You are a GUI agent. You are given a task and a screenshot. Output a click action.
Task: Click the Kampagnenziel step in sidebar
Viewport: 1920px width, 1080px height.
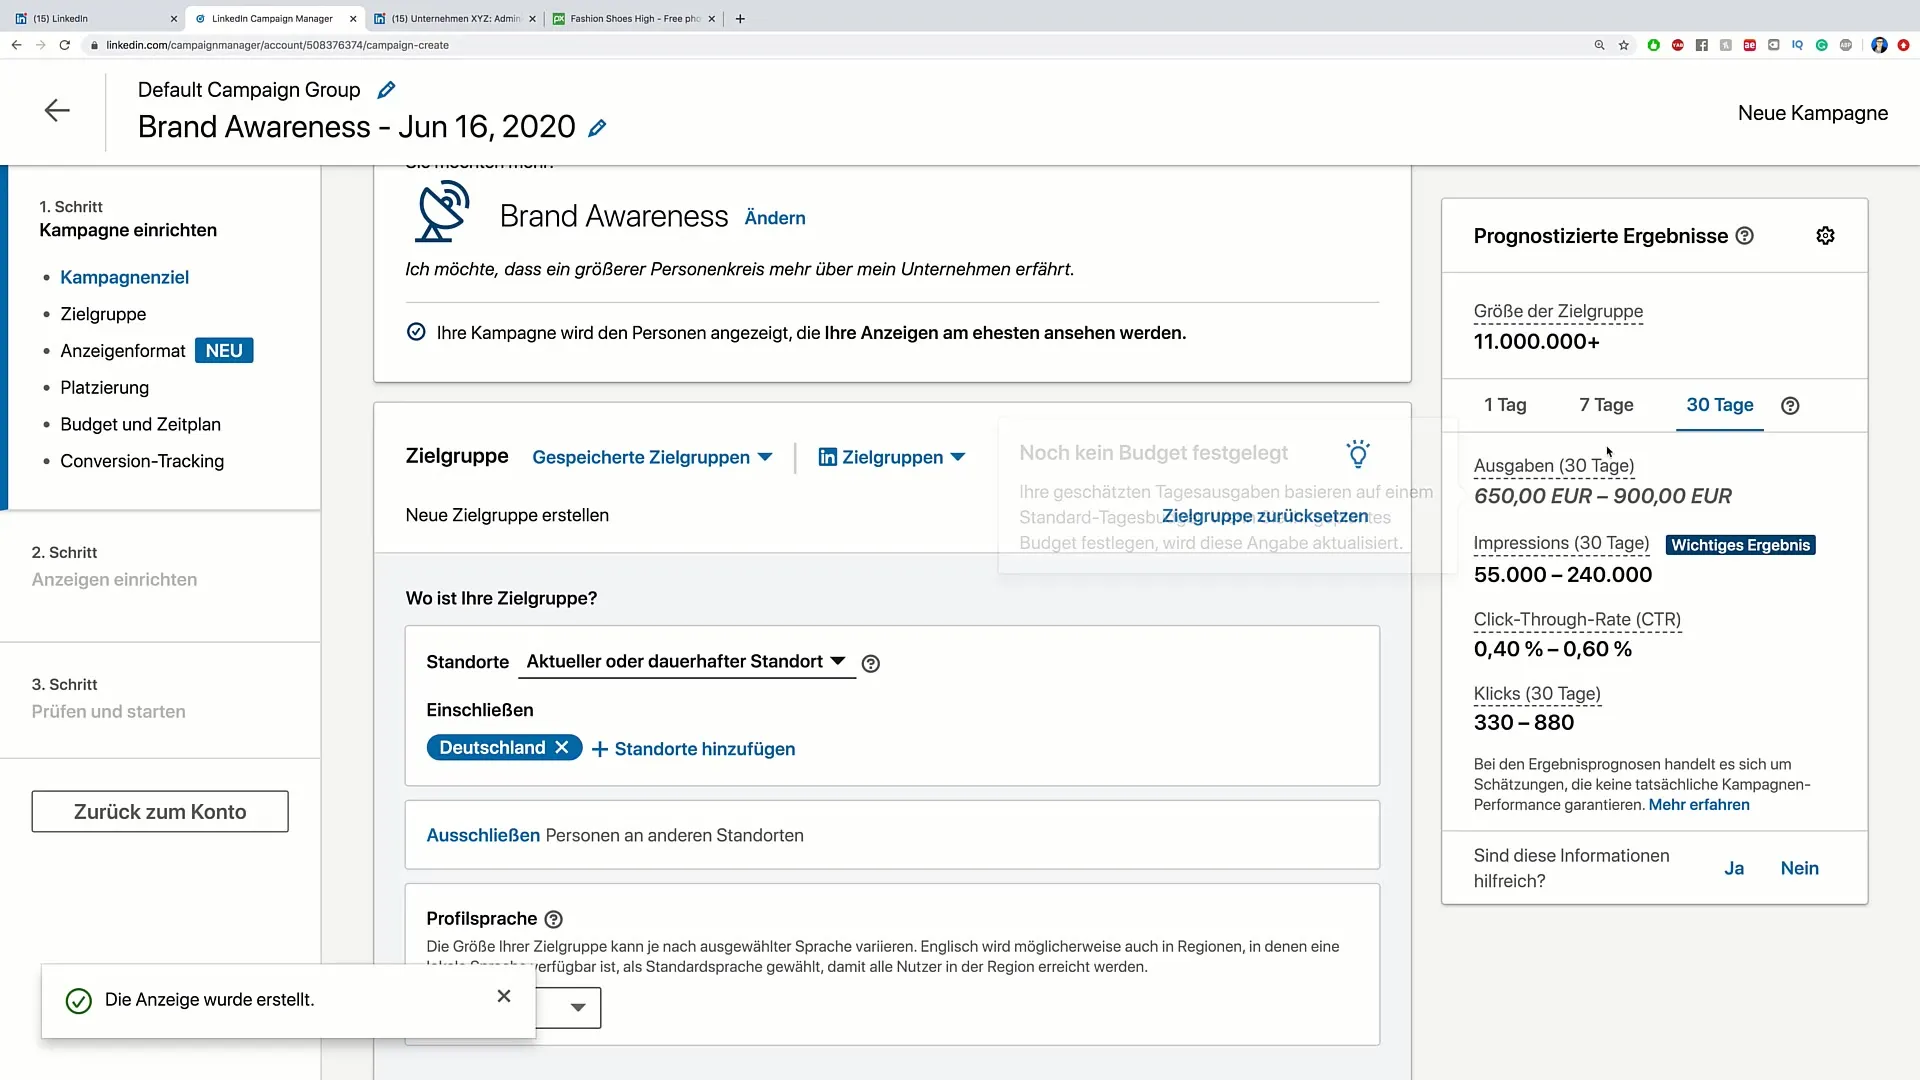tap(124, 277)
